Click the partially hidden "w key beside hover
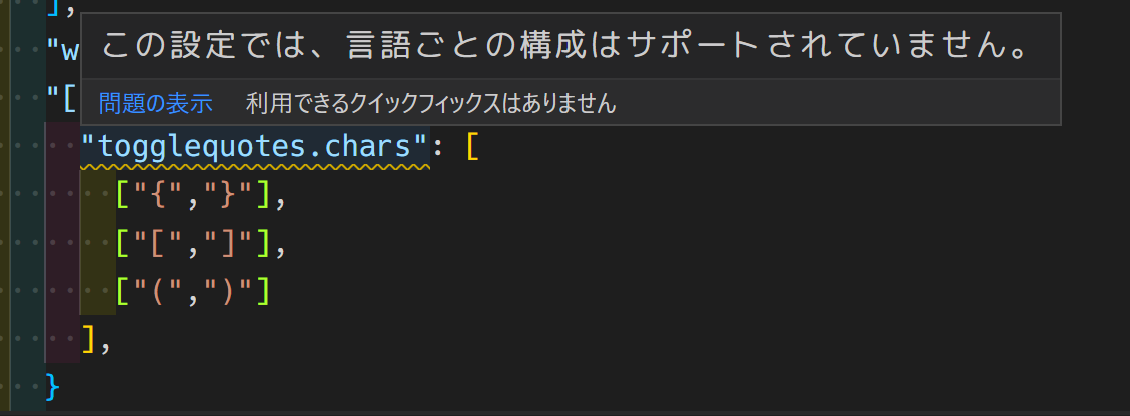The height and width of the screenshot is (416, 1130). 63,52
